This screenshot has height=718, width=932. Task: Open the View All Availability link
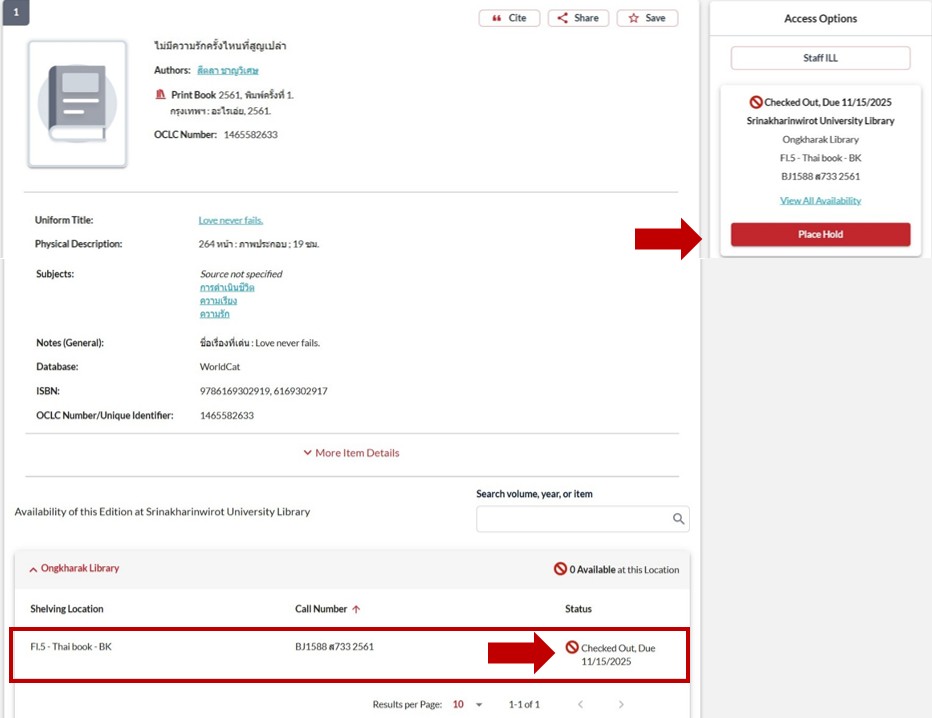tap(820, 200)
